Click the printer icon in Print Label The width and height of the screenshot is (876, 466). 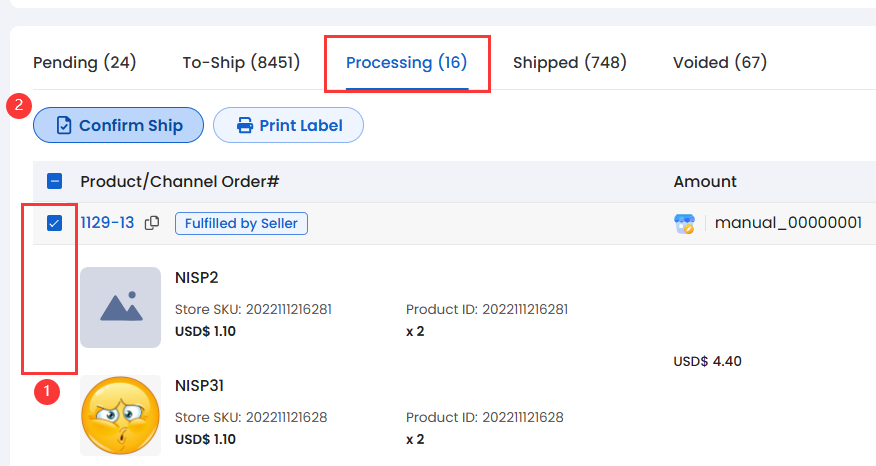click(244, 125)
